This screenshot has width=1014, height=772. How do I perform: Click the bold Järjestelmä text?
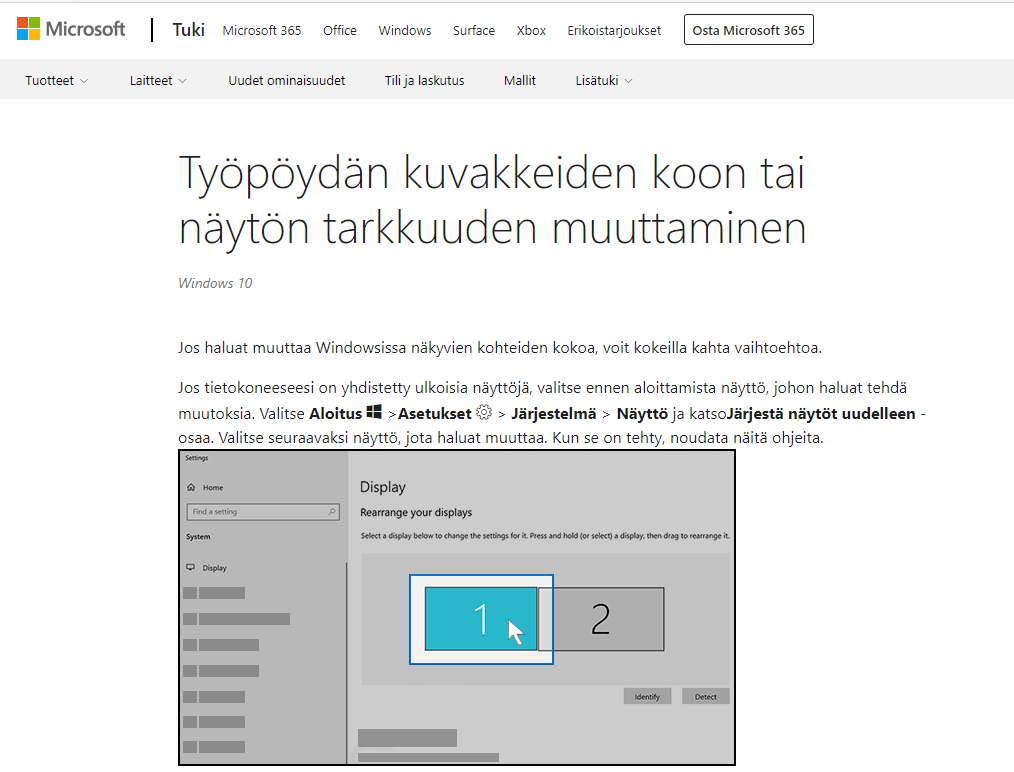coord(554,414)
